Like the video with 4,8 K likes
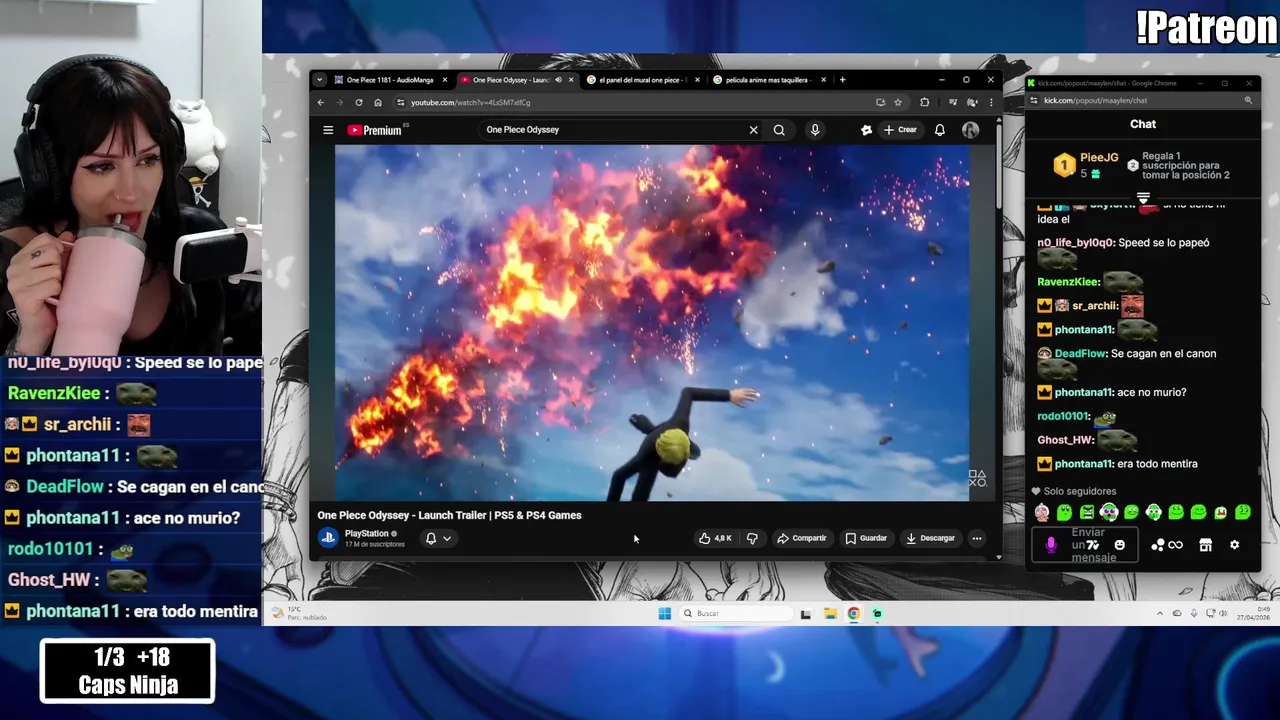The image size is (1280, 720). pyautogui.click(x=715, y=538)
